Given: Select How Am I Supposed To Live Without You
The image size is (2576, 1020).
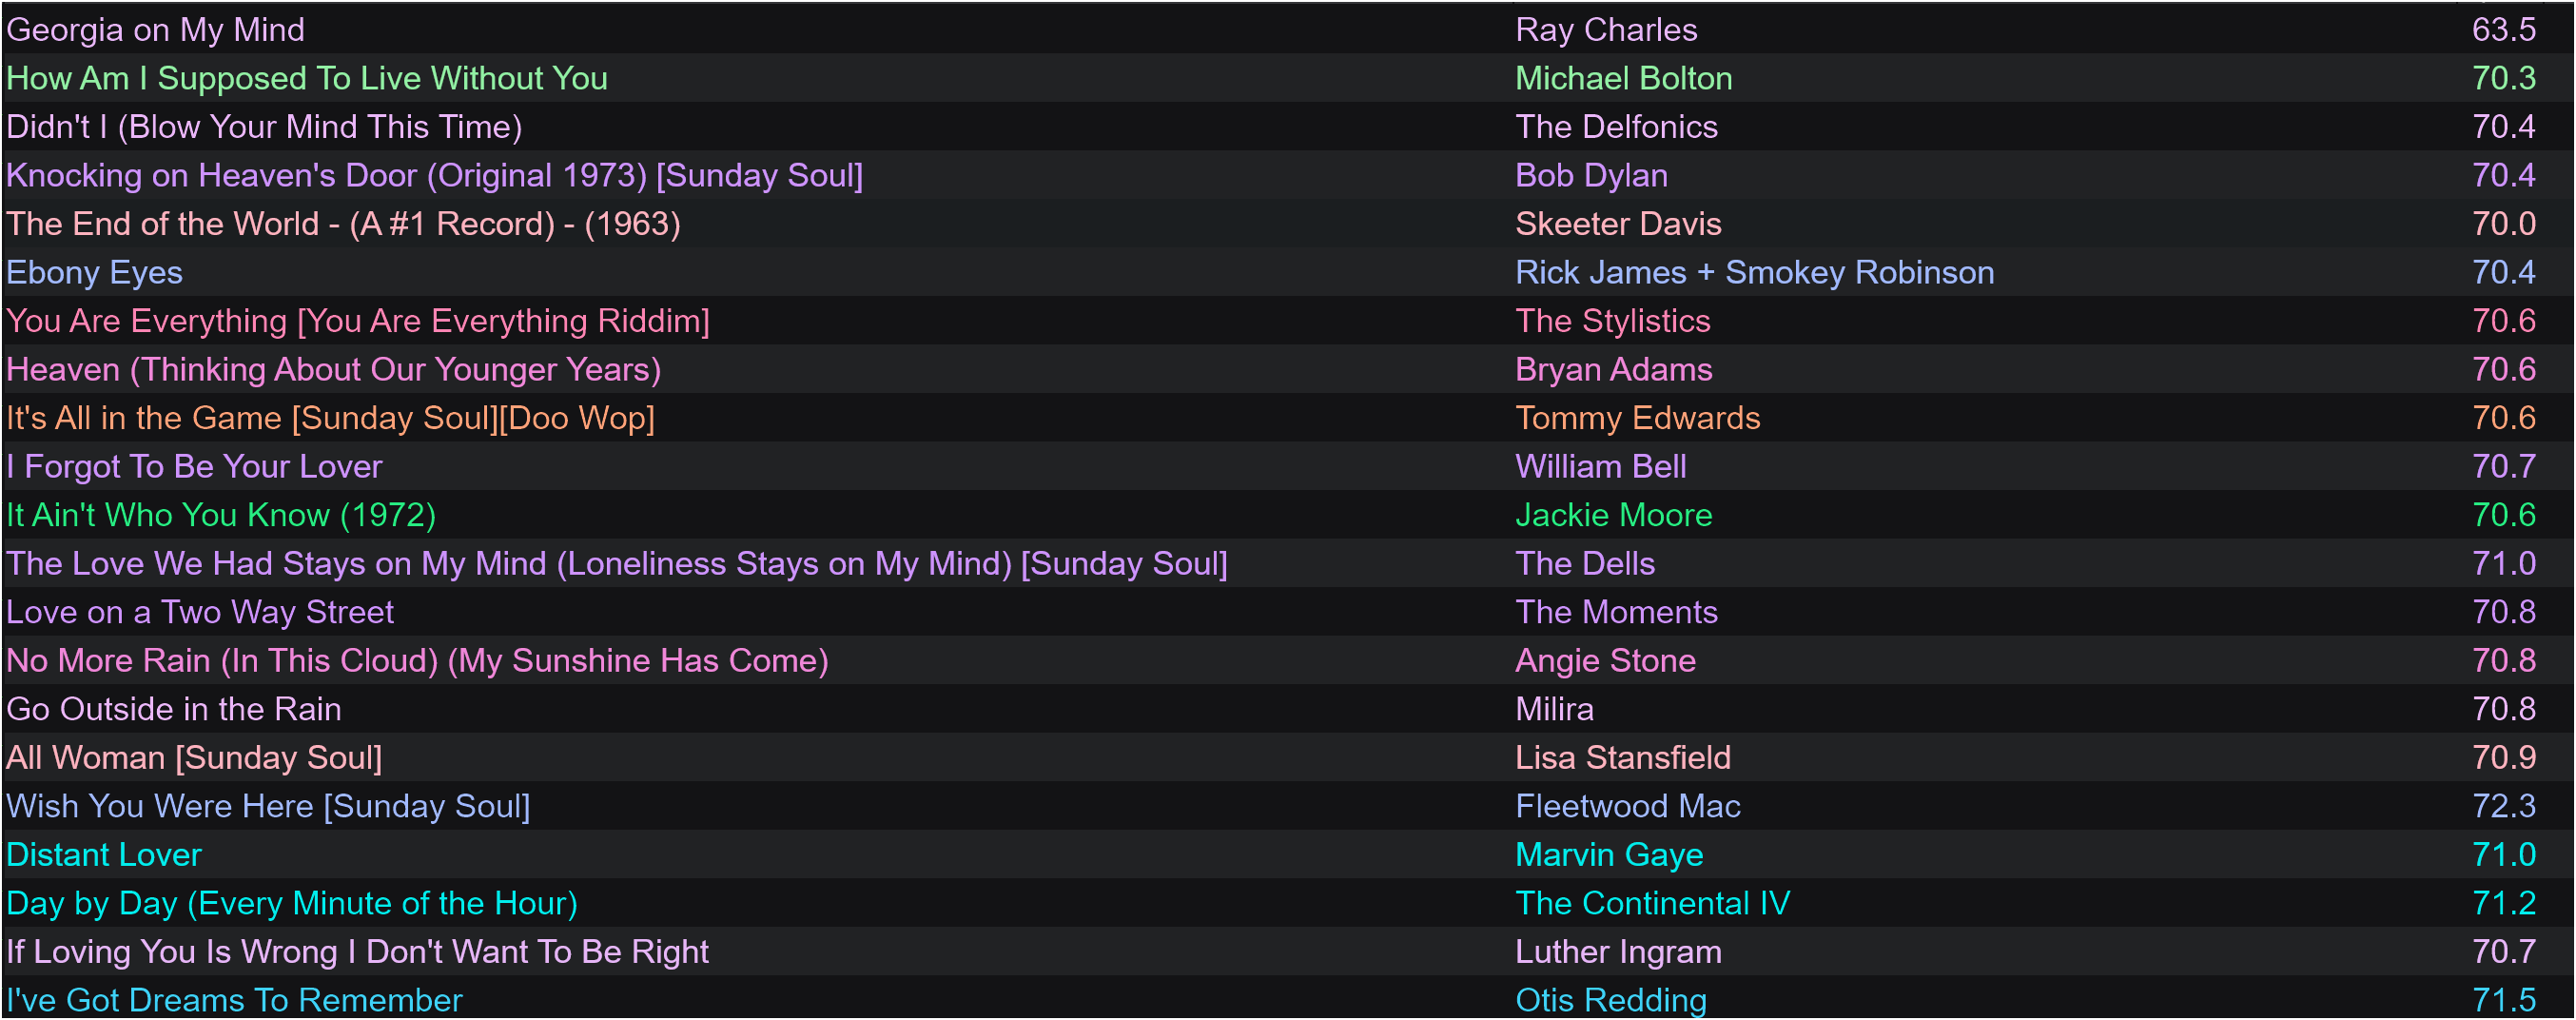Looking at the screenshot, I should tap(1288, 78).
